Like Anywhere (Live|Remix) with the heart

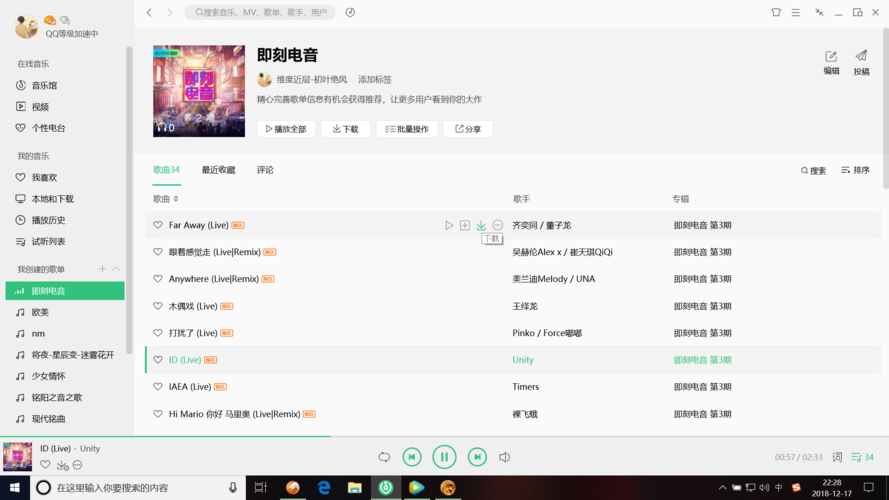click(x=158, y=279)
